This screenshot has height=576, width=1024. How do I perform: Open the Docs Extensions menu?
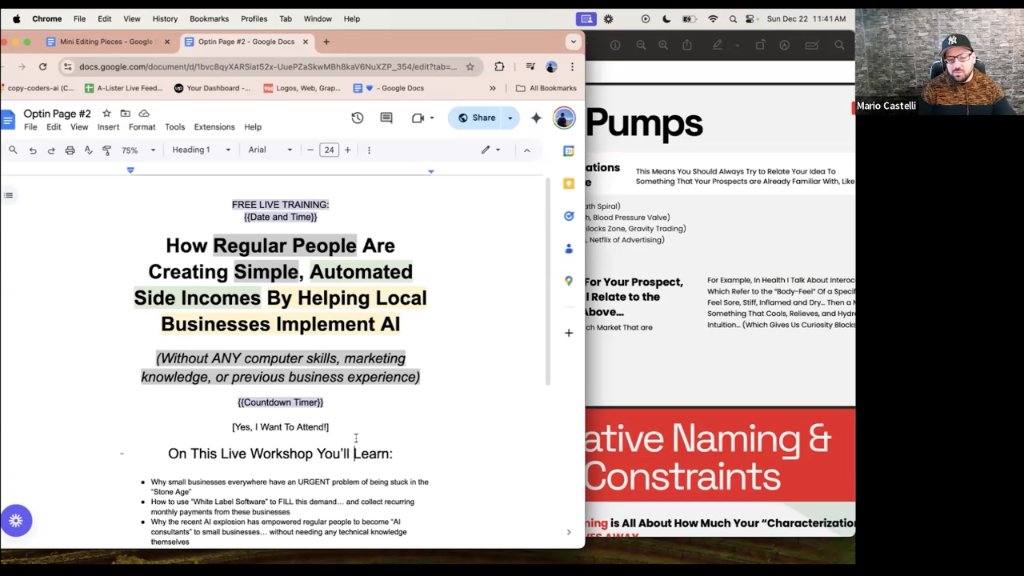coord(214,127)
